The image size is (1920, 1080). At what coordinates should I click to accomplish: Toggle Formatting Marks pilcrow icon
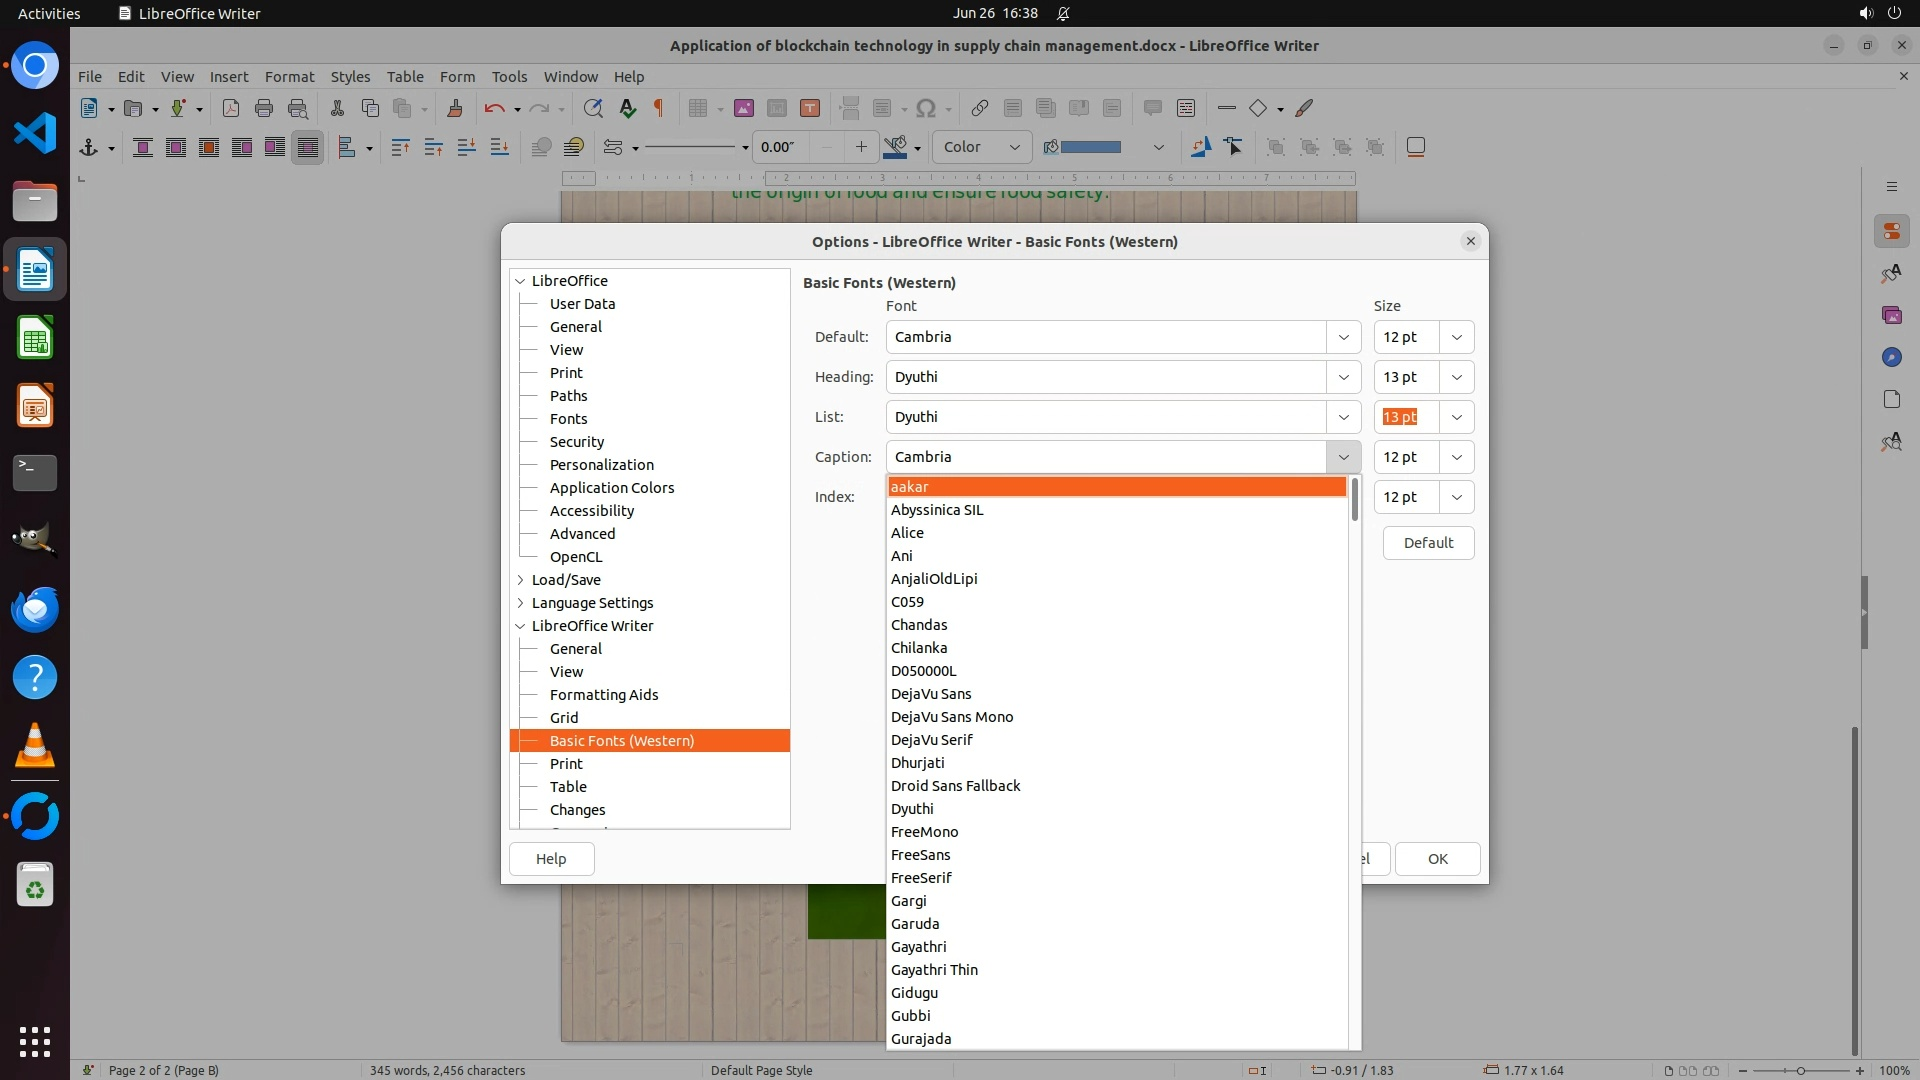point(659,109)
